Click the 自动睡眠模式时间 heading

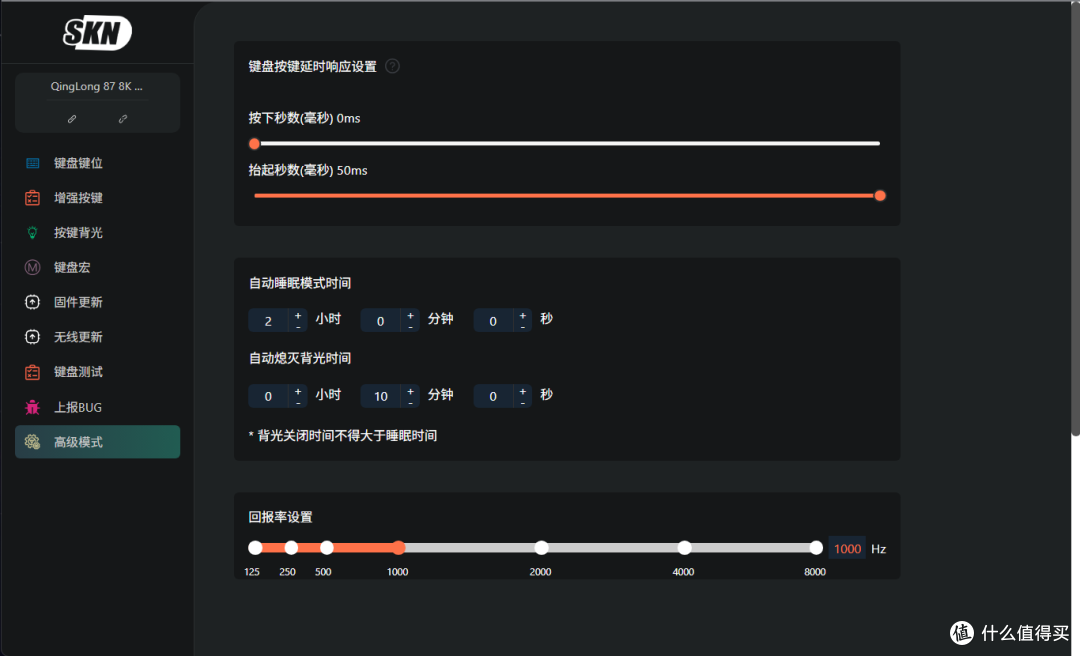click(x=300, y=283)
